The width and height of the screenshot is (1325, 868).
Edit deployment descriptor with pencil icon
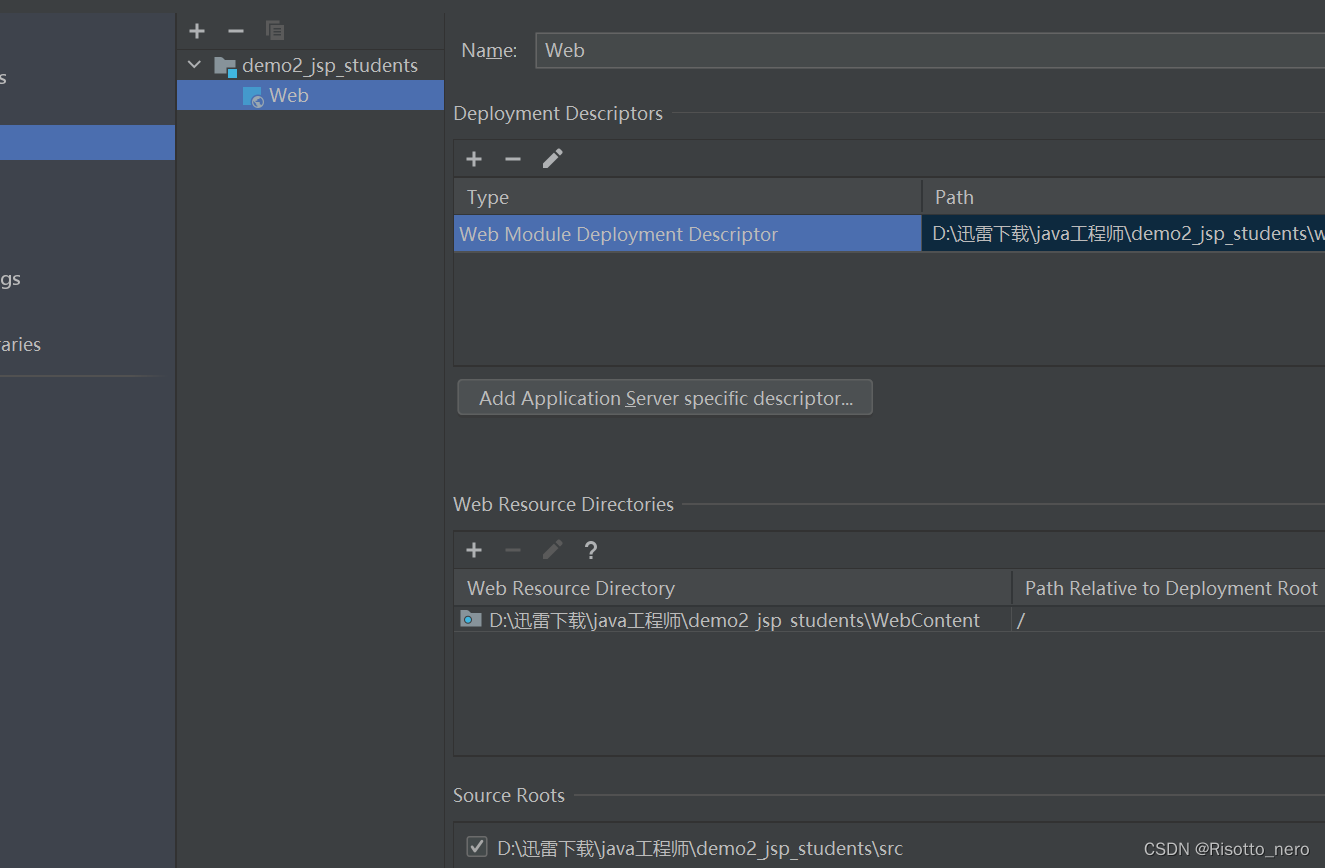coord(553,158)
